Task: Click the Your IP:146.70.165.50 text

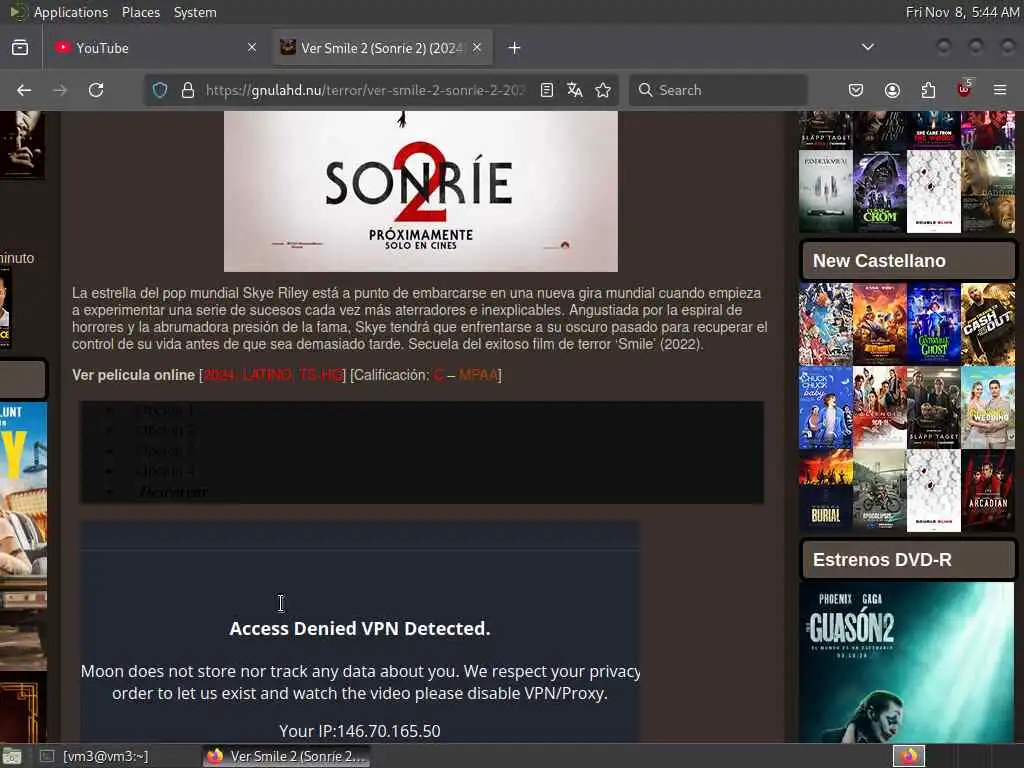Action: tap(360, 731)
